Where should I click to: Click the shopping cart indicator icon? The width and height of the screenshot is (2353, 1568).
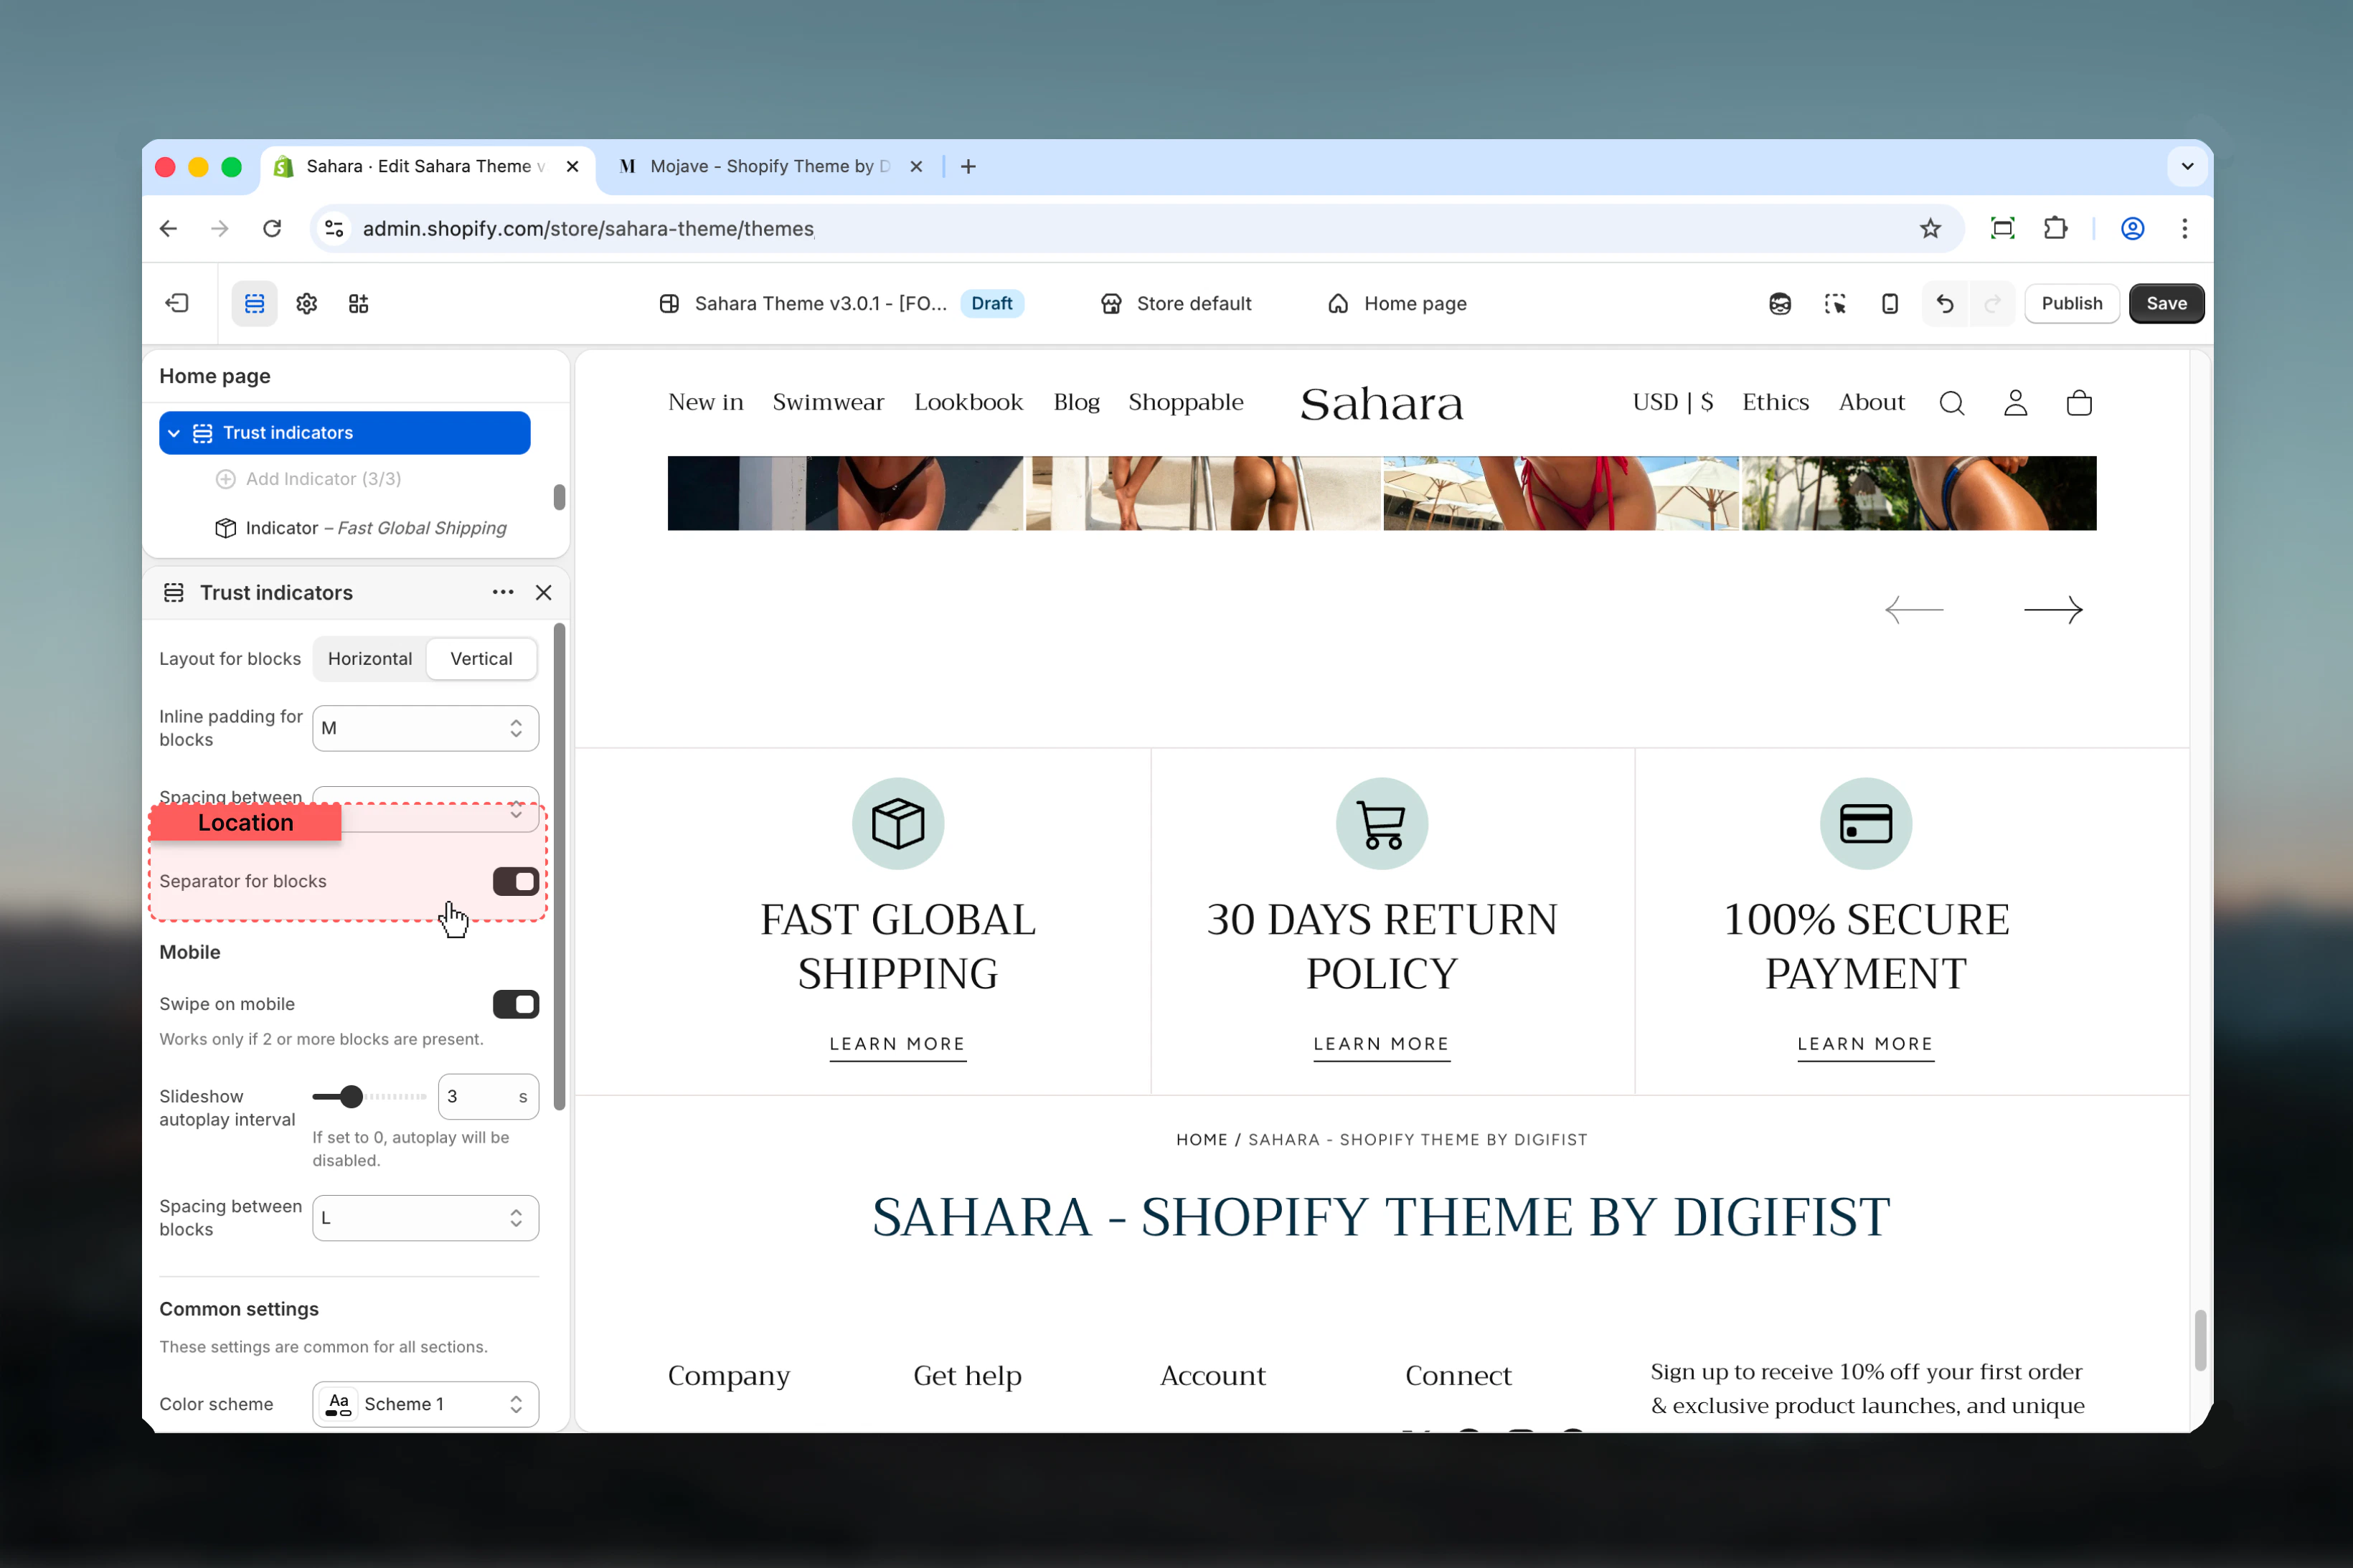tap(1382, 823)
